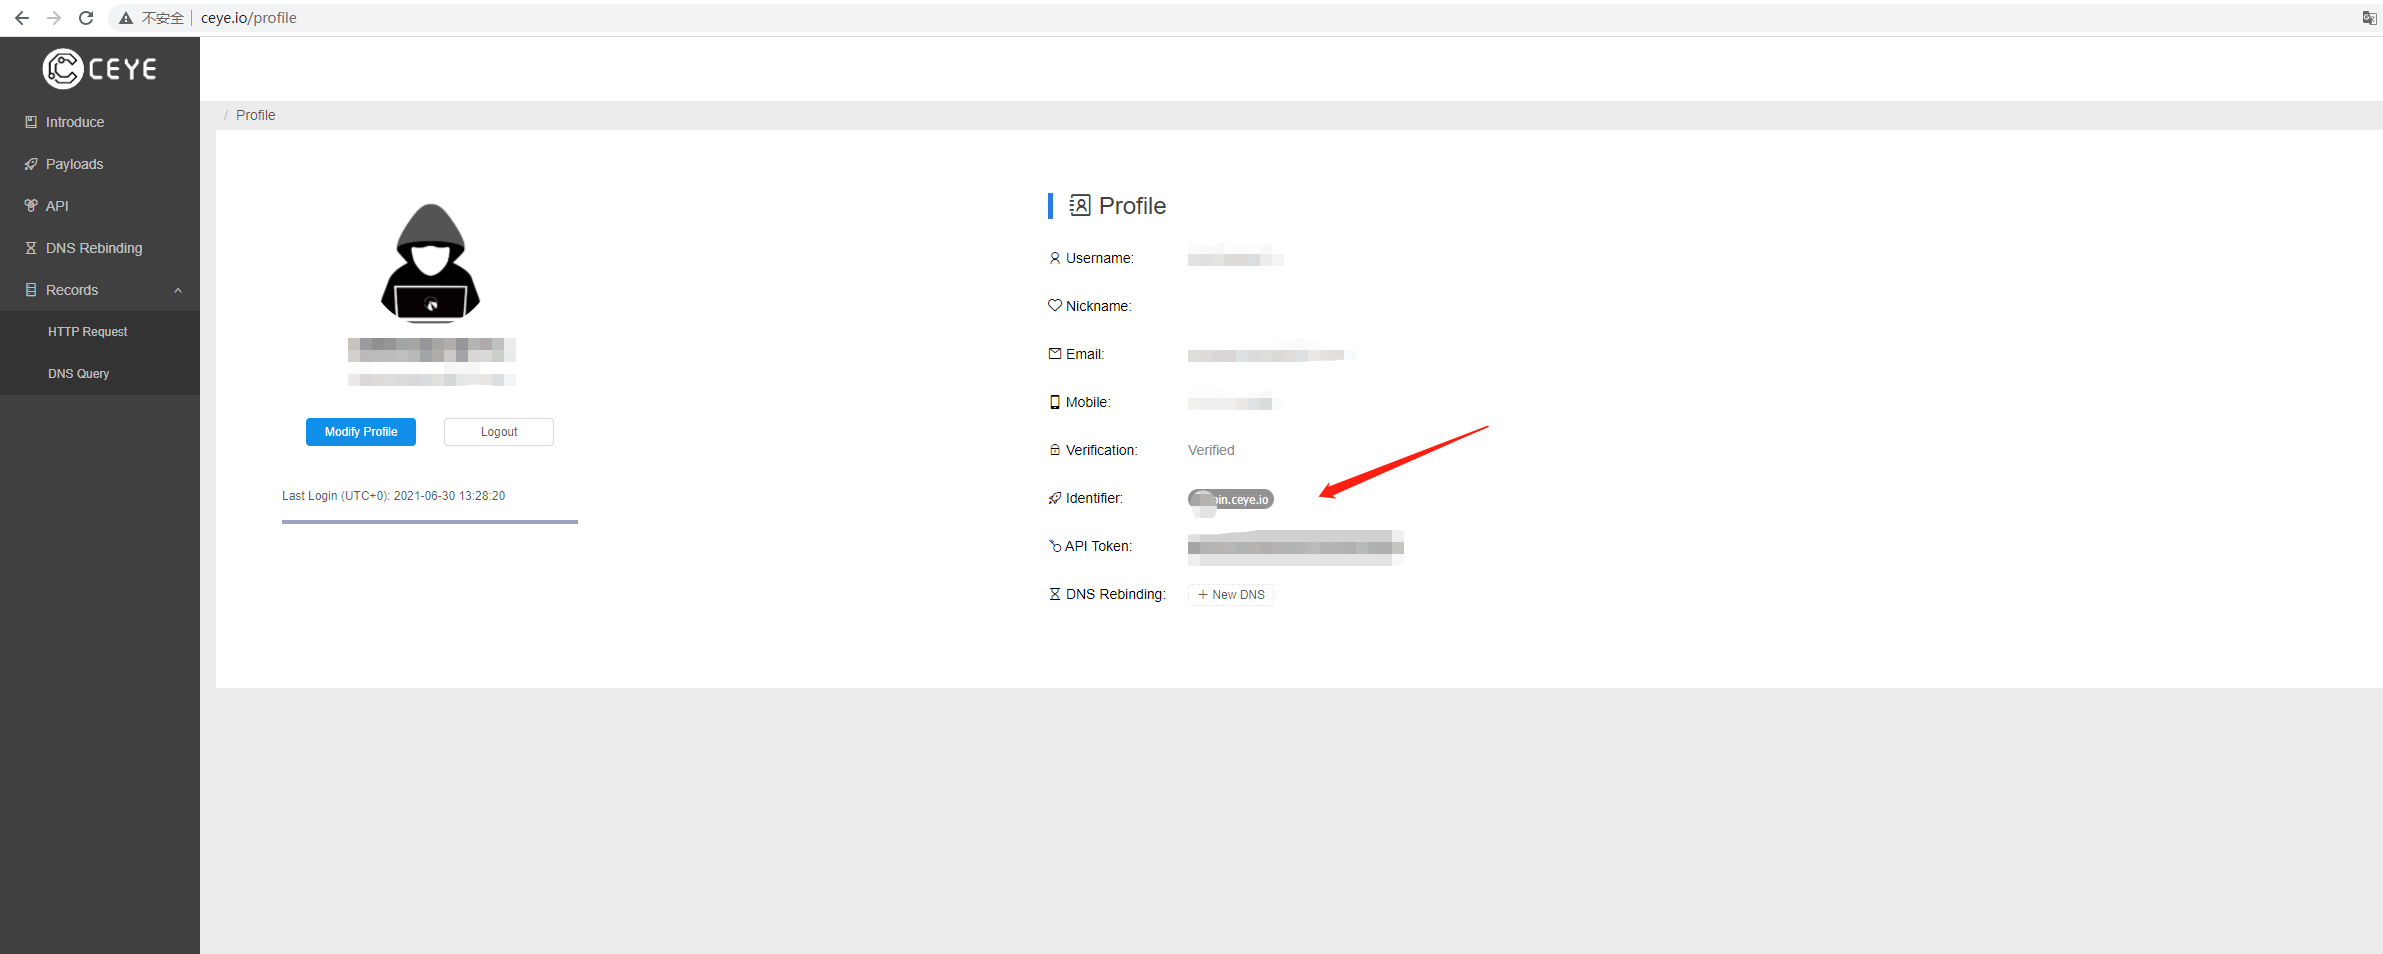
Task: Click the ceye.io identifier badge
Action: (x=1231, y=499)
